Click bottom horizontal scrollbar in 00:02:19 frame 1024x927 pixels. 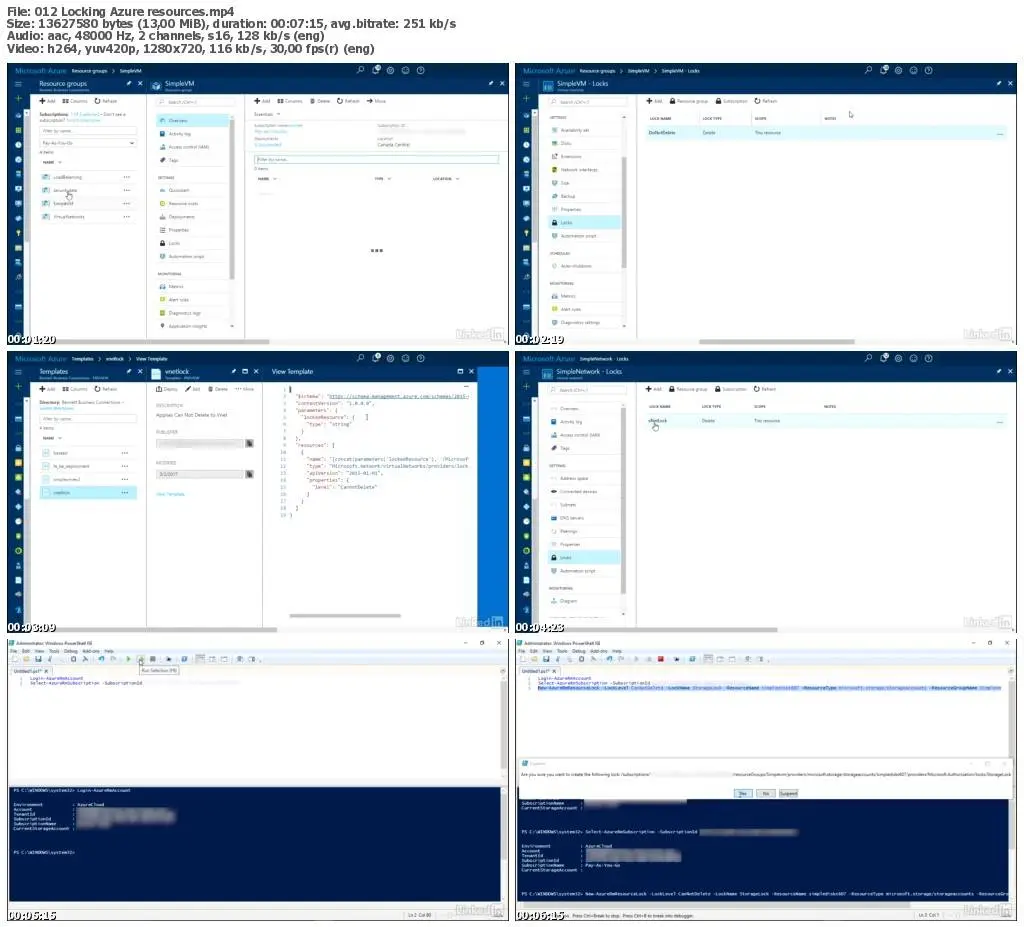click(776, 341)
